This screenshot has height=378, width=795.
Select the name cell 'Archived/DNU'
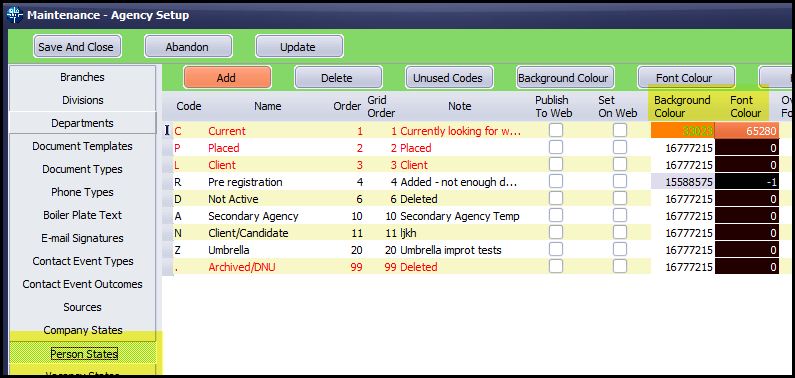242,268
